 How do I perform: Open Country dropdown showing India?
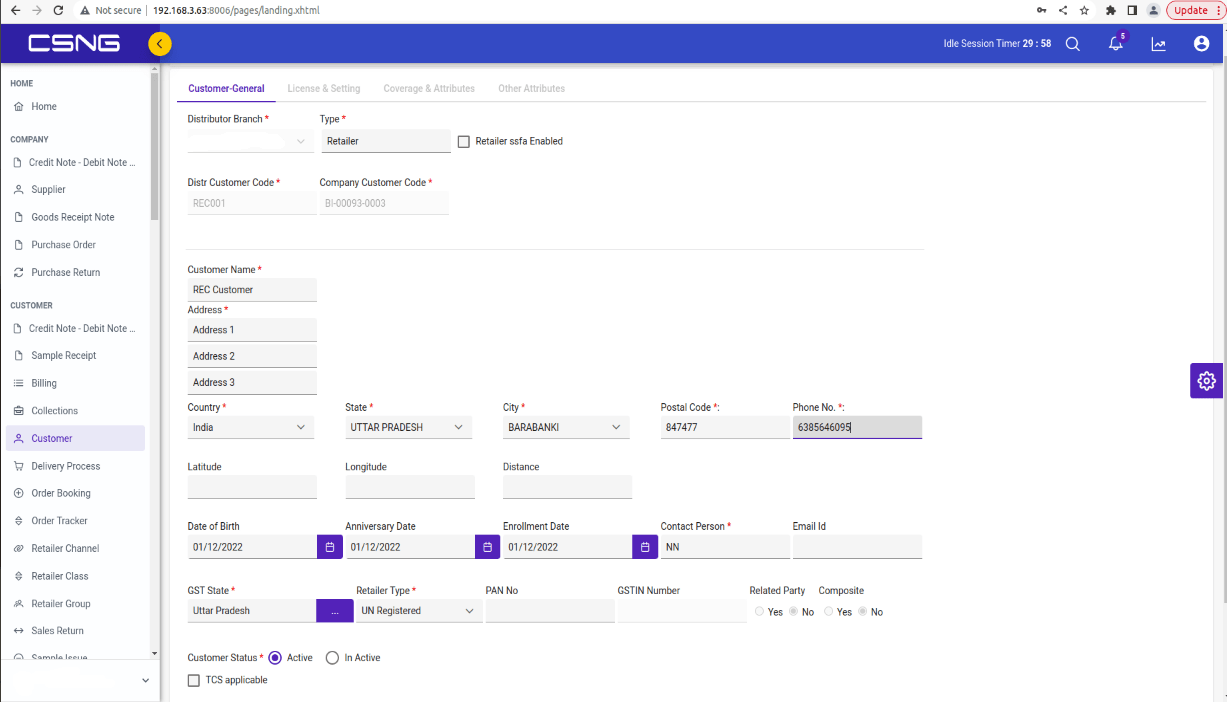[x=251, y=428]
